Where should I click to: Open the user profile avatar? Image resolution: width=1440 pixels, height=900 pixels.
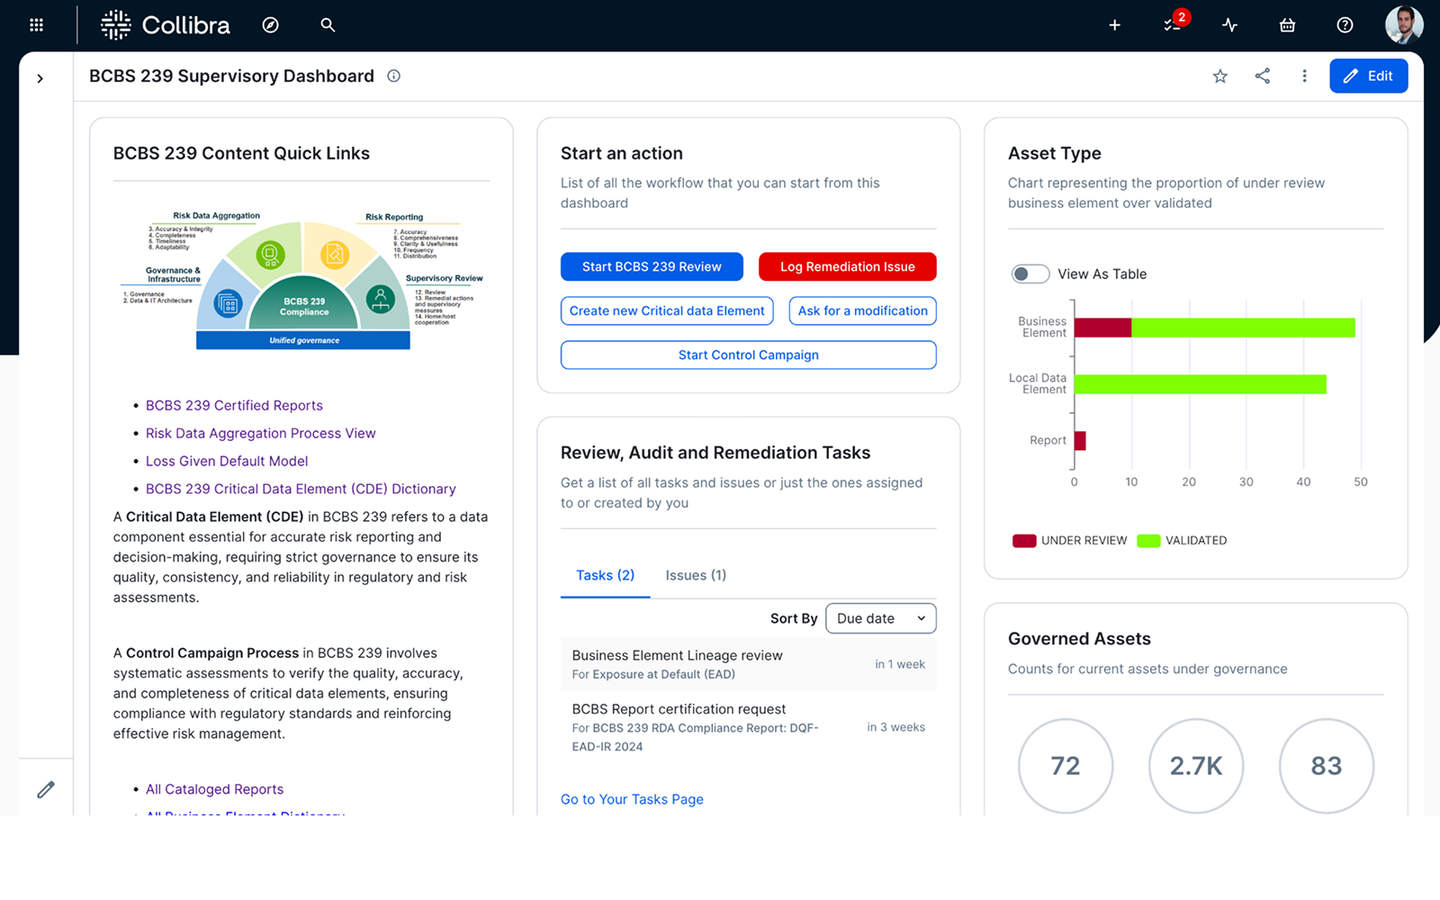[1404, 25]
